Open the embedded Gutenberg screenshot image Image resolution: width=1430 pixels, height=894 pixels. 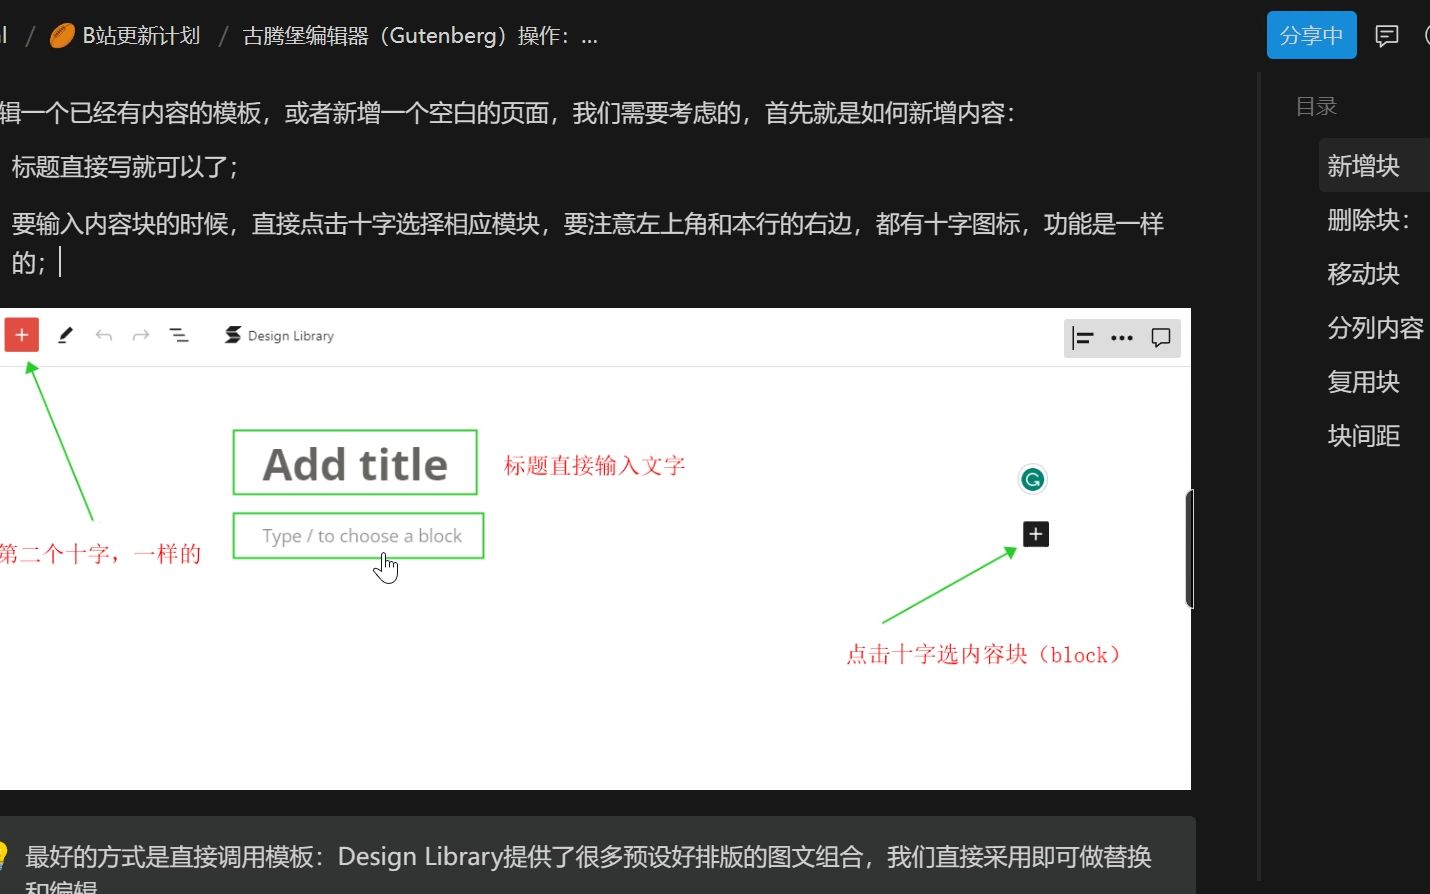click(595, 549)
